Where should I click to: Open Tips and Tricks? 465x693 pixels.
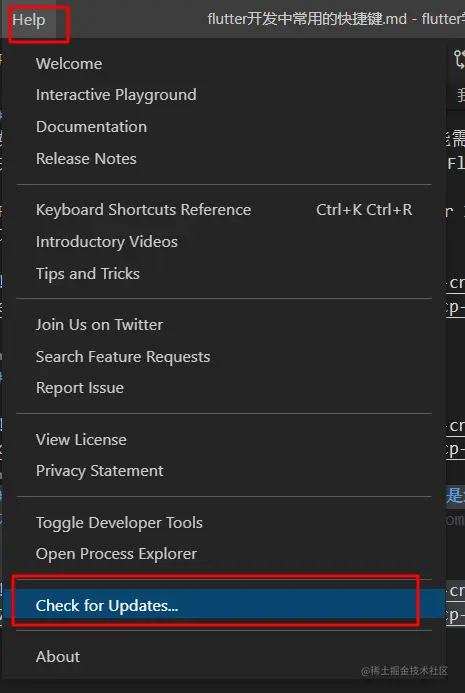224,274
